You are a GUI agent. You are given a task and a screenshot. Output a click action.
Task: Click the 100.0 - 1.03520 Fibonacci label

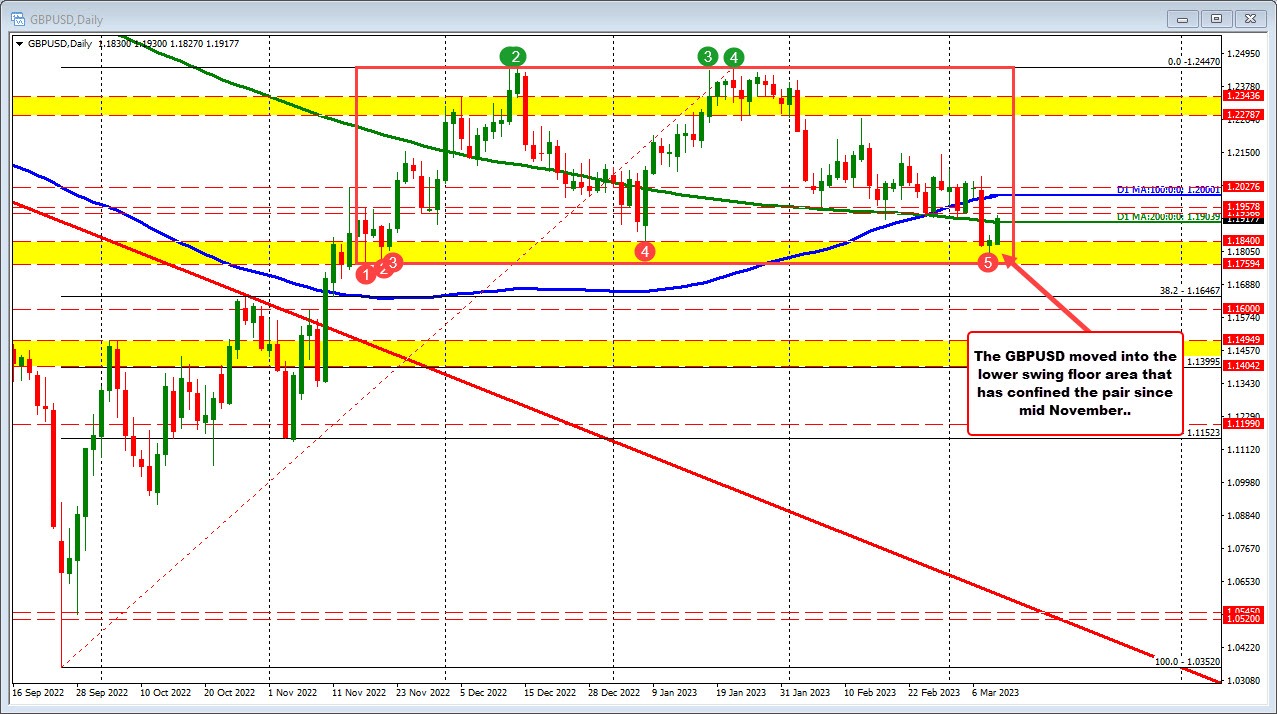pos(1187,661)
